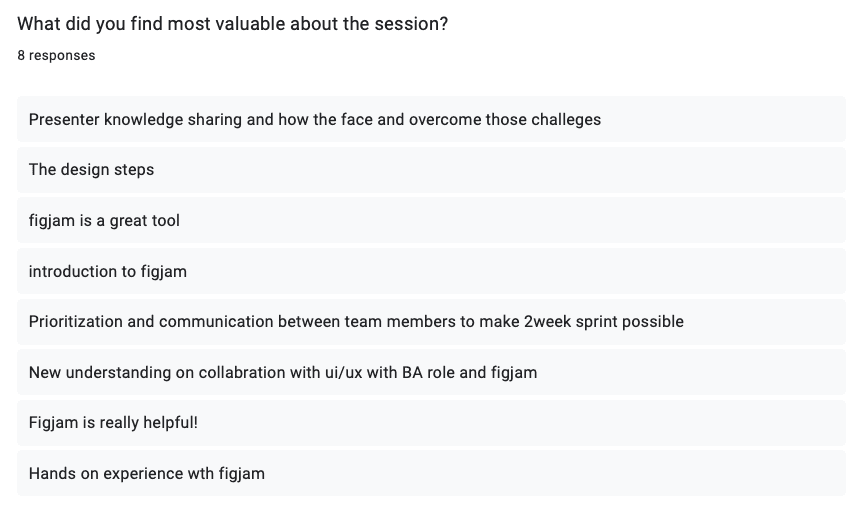Click the word 'Prioritization' in the fifth response
This screenshot has width=867, height=516.
[x=76, y=321]
